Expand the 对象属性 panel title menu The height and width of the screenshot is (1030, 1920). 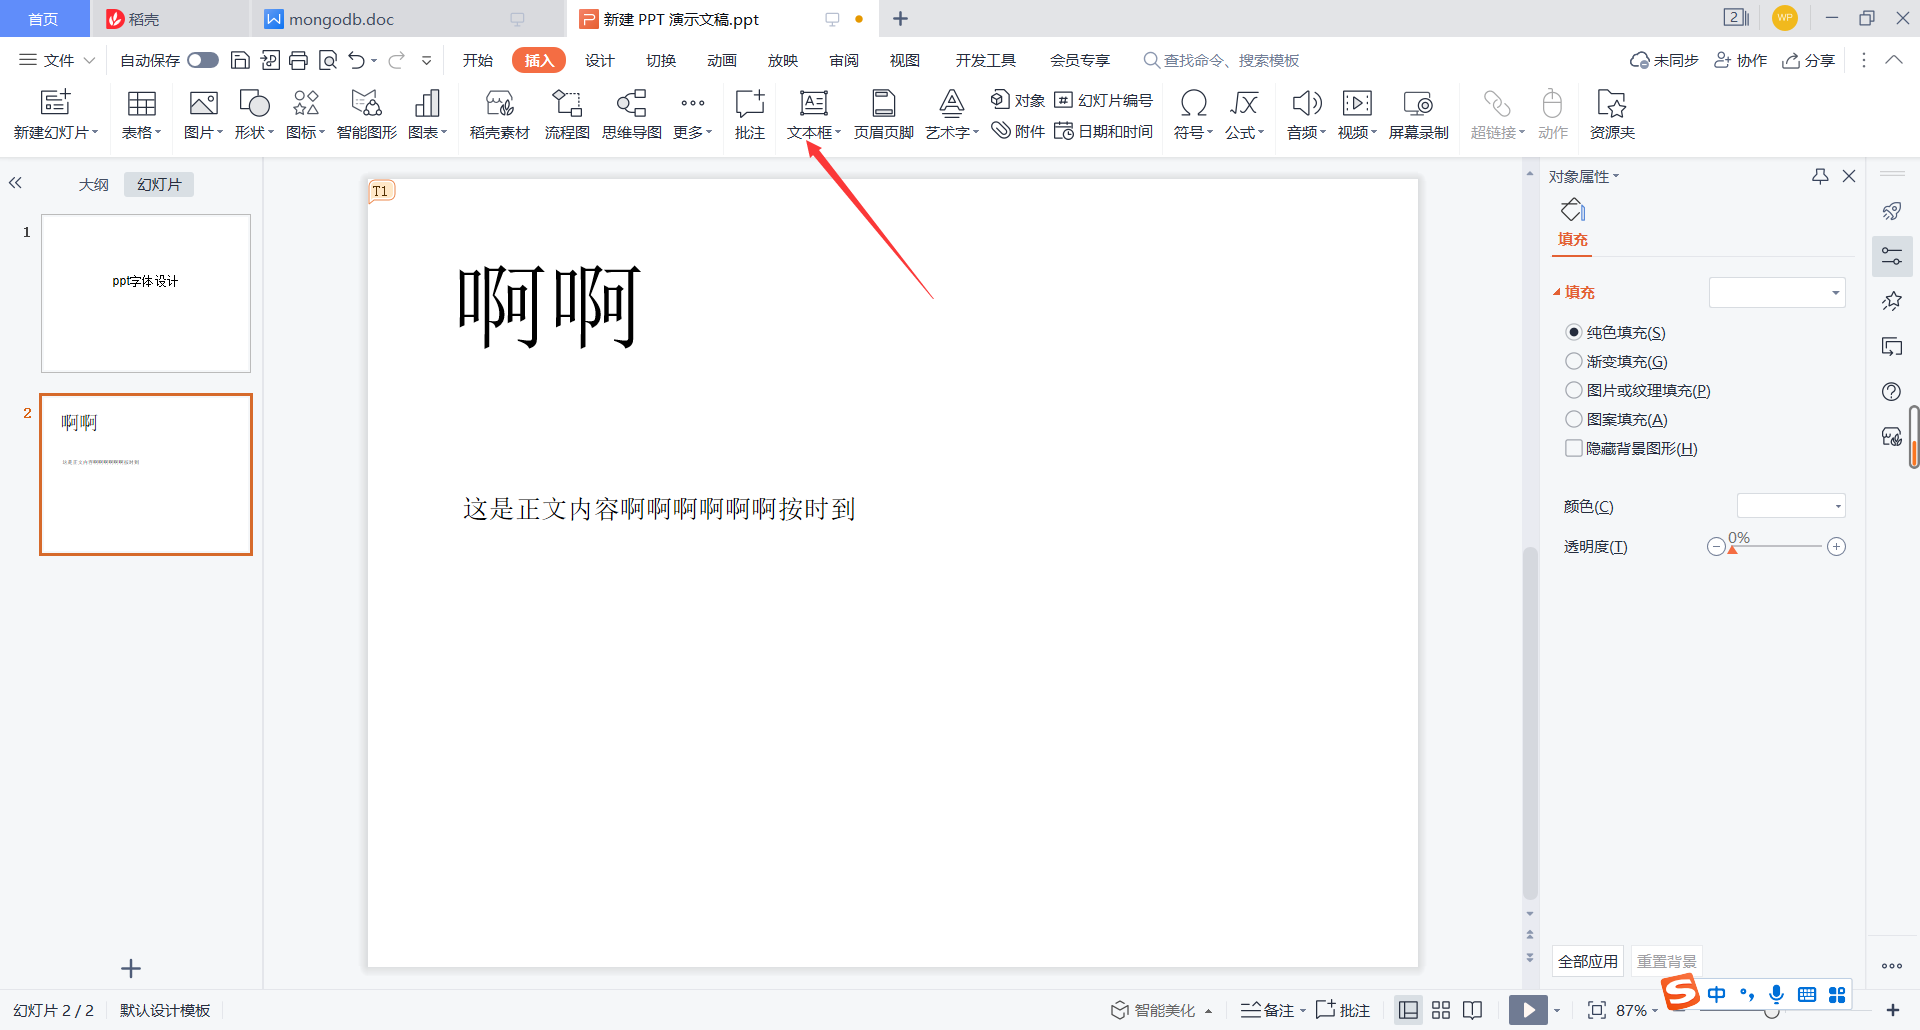1584,176
